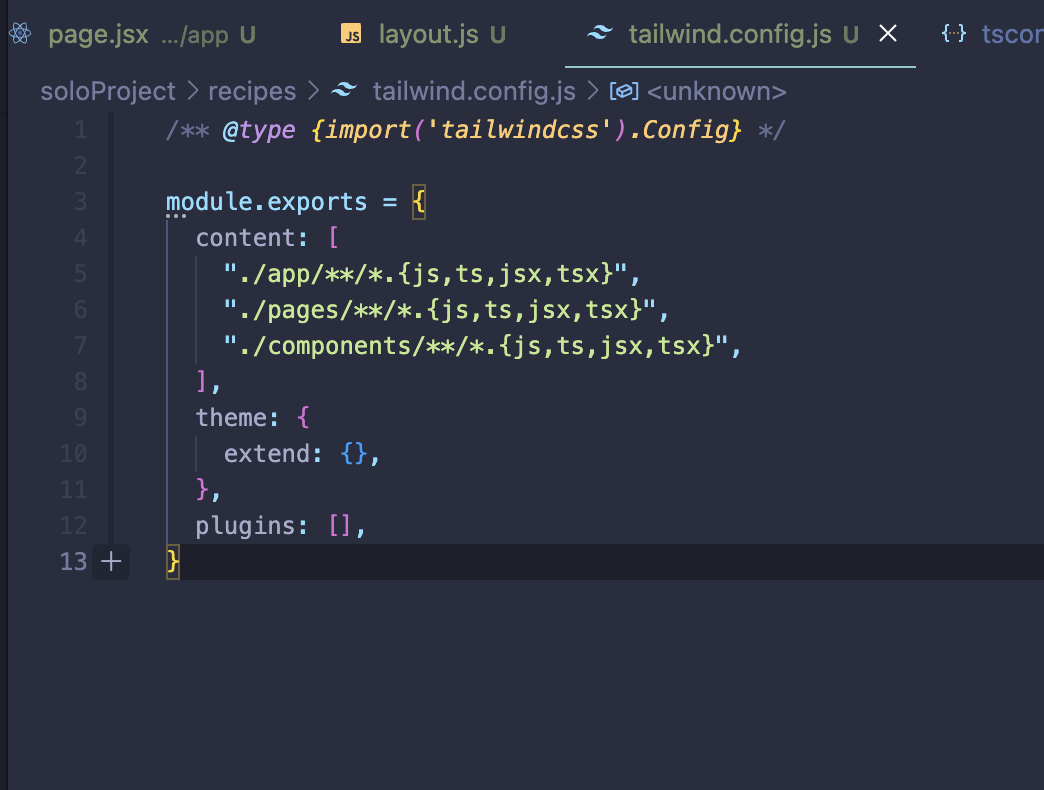Click the U modified badge on layout.js tab
The width and height of the screenshot is (1044, 790).
(497, 33)
